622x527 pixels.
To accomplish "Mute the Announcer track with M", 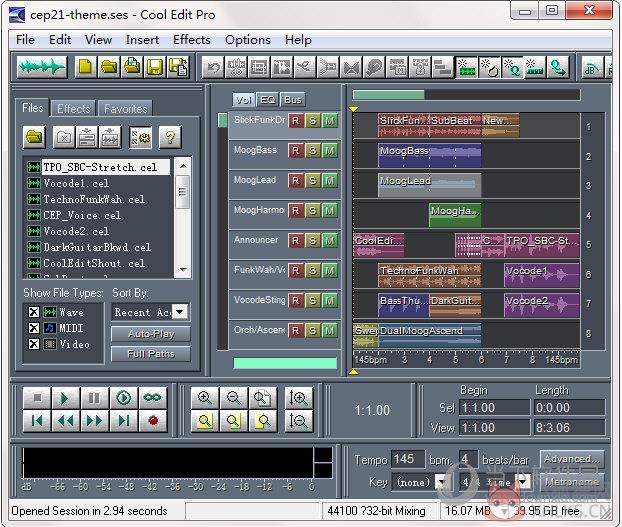I will pyautogui.click(x=329, y=241).
